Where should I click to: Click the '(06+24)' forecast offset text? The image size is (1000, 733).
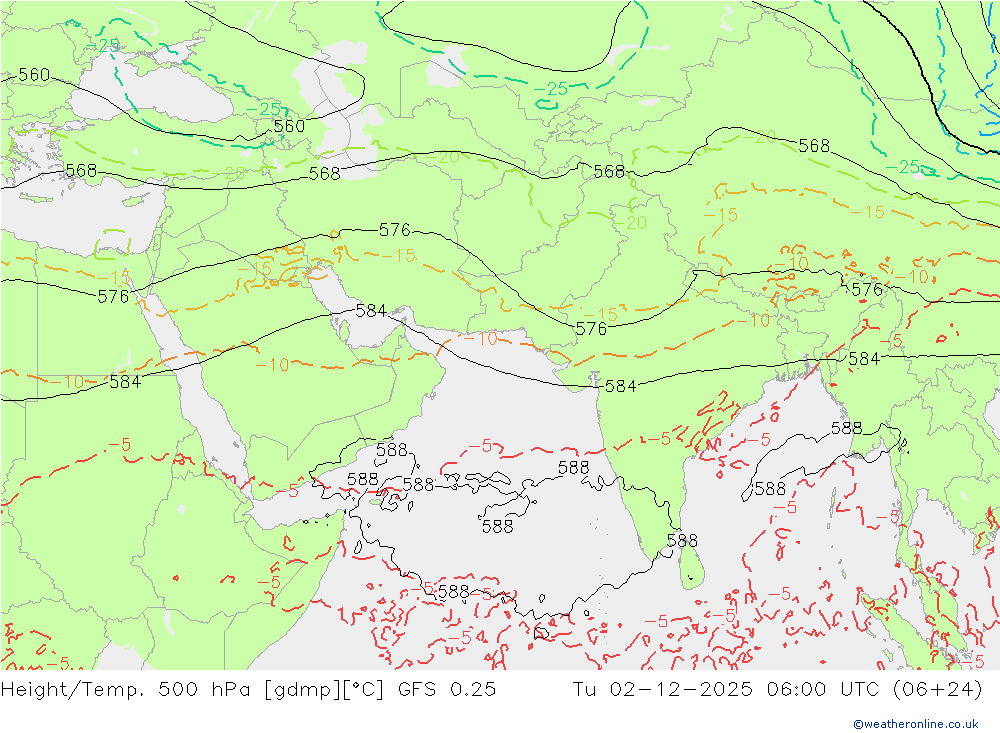tap(938, 690)
